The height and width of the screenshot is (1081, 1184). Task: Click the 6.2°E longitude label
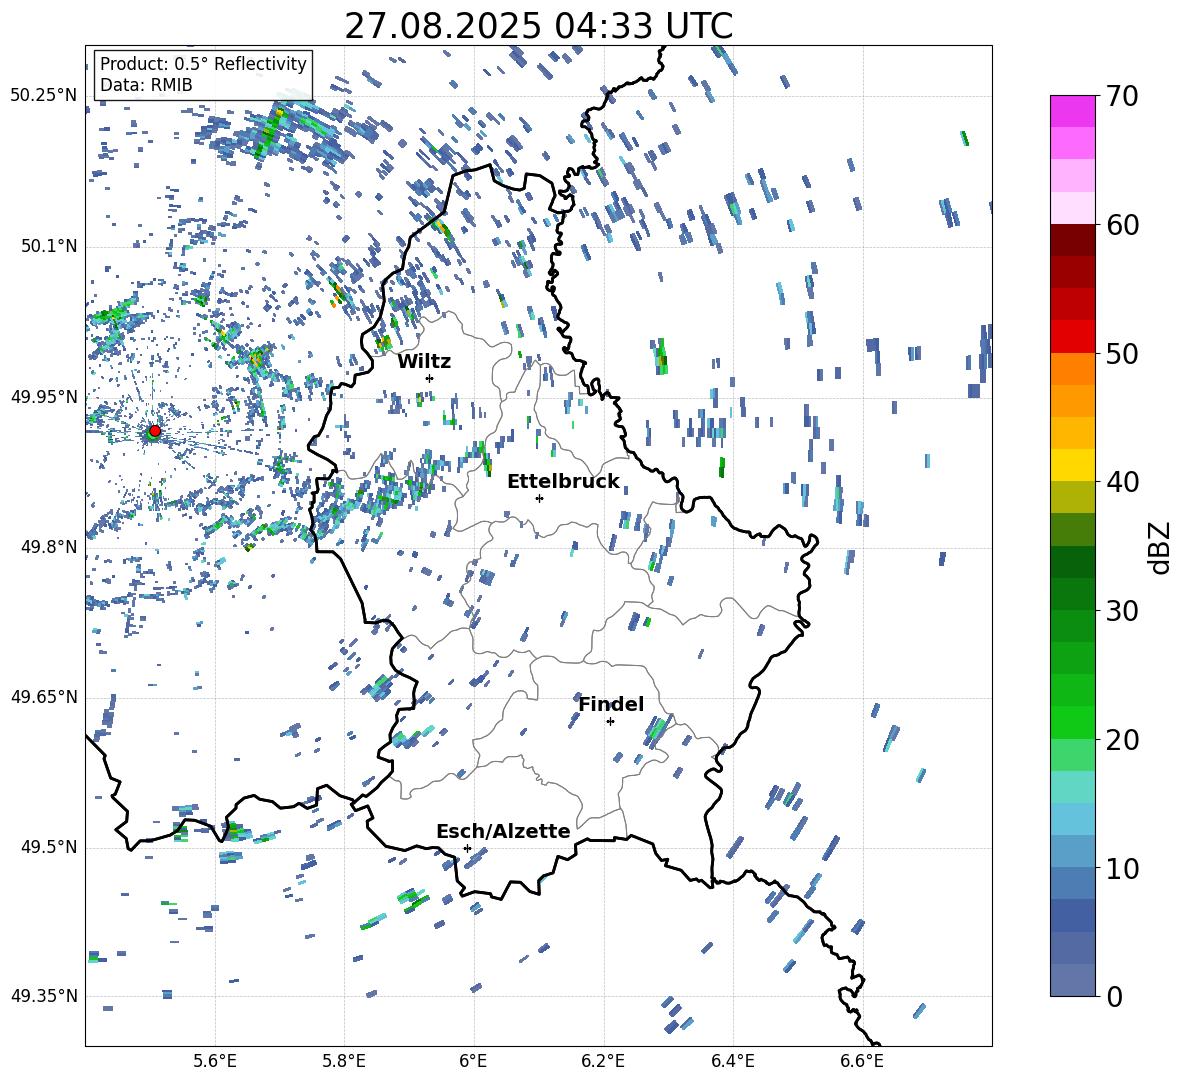[x=603, y=1061]
